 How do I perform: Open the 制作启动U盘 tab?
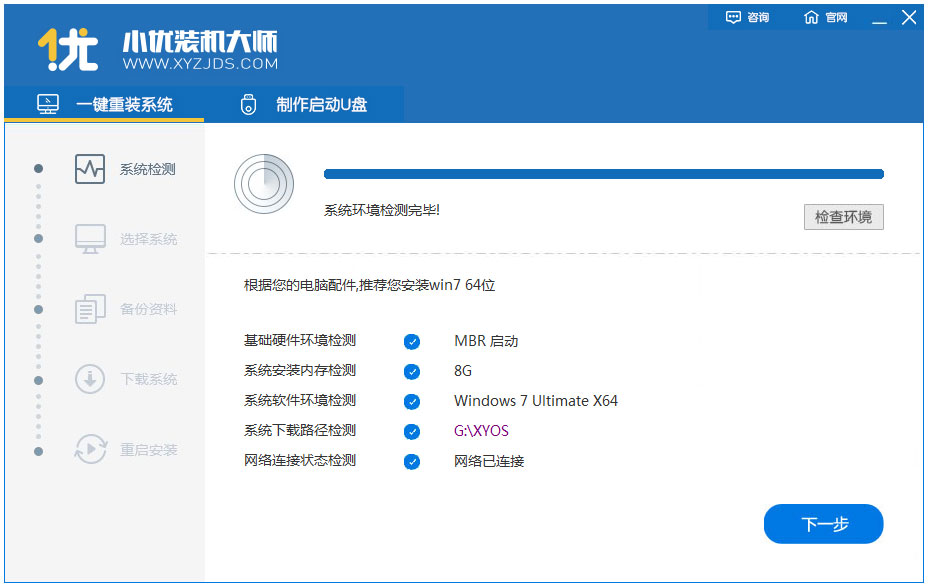point(304,105)
